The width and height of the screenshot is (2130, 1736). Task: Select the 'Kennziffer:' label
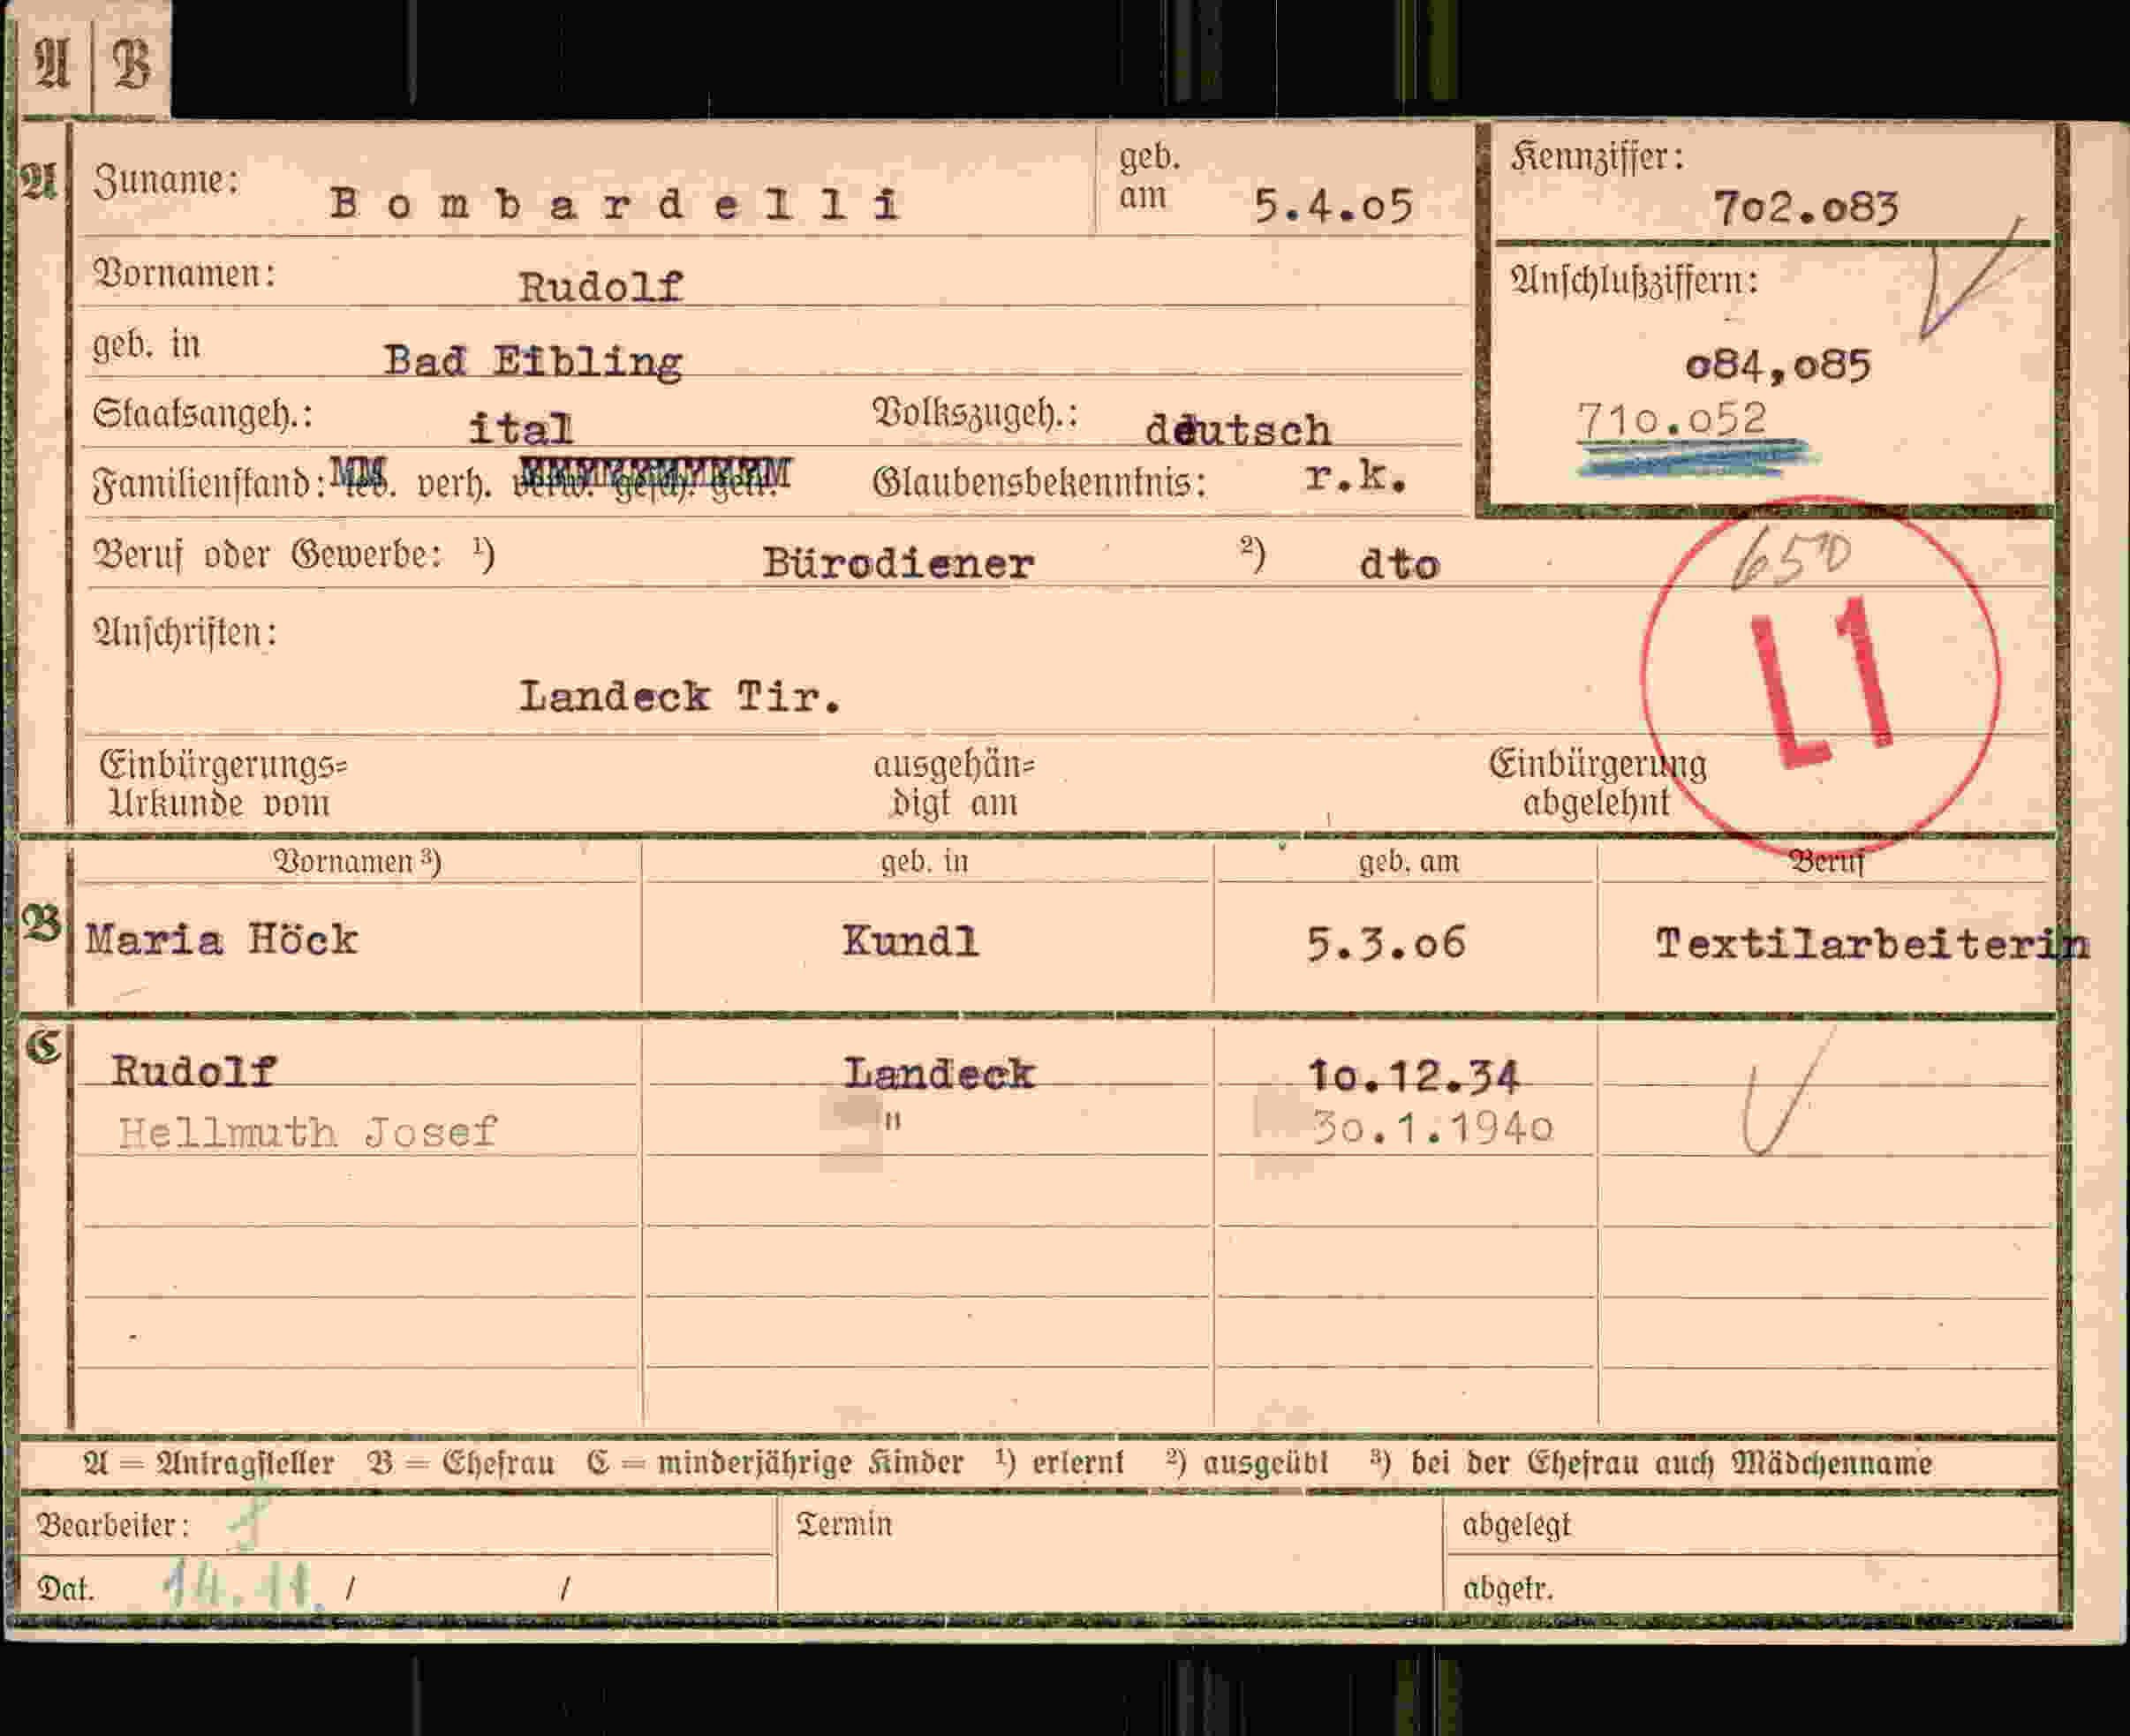(x=1597, y=157)
